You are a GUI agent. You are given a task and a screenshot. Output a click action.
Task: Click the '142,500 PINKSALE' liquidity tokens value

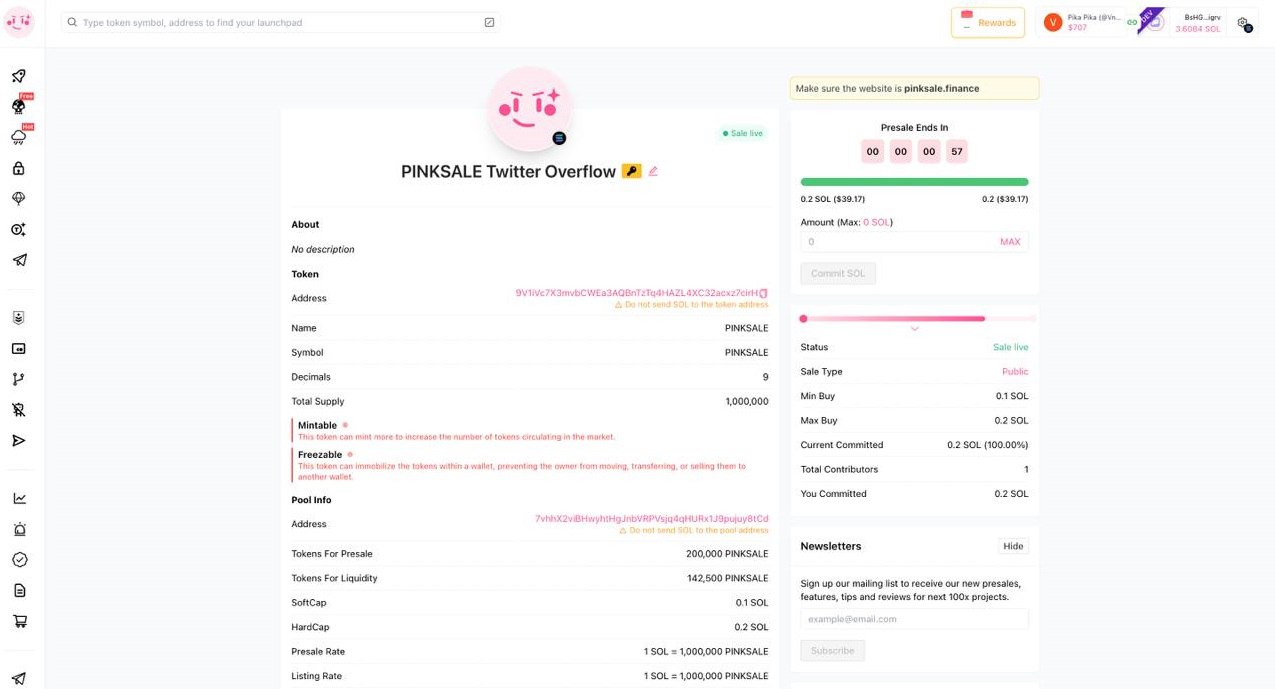[726, 578]
